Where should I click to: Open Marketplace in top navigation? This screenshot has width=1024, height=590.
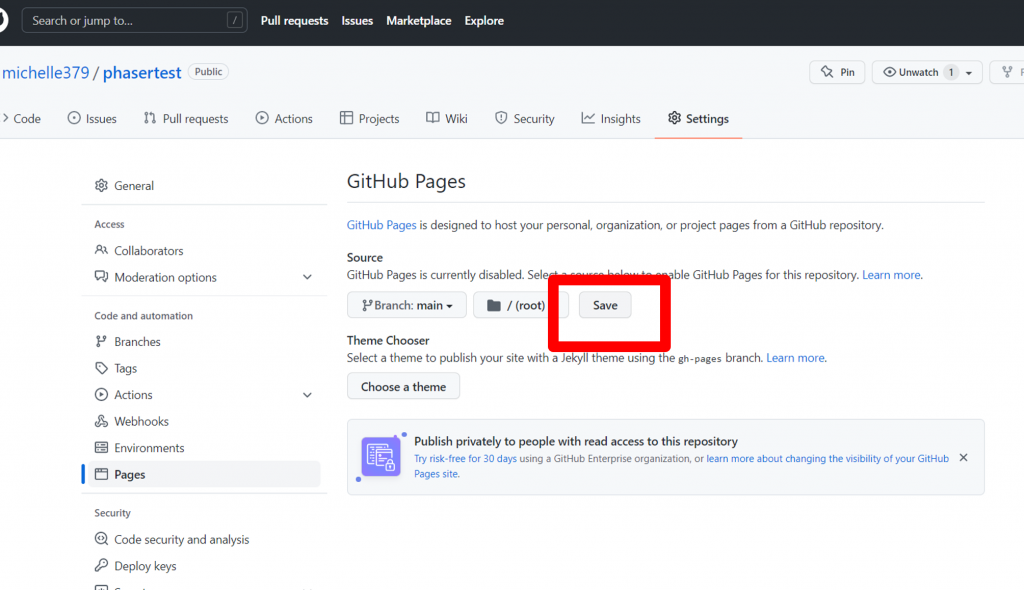419,20
